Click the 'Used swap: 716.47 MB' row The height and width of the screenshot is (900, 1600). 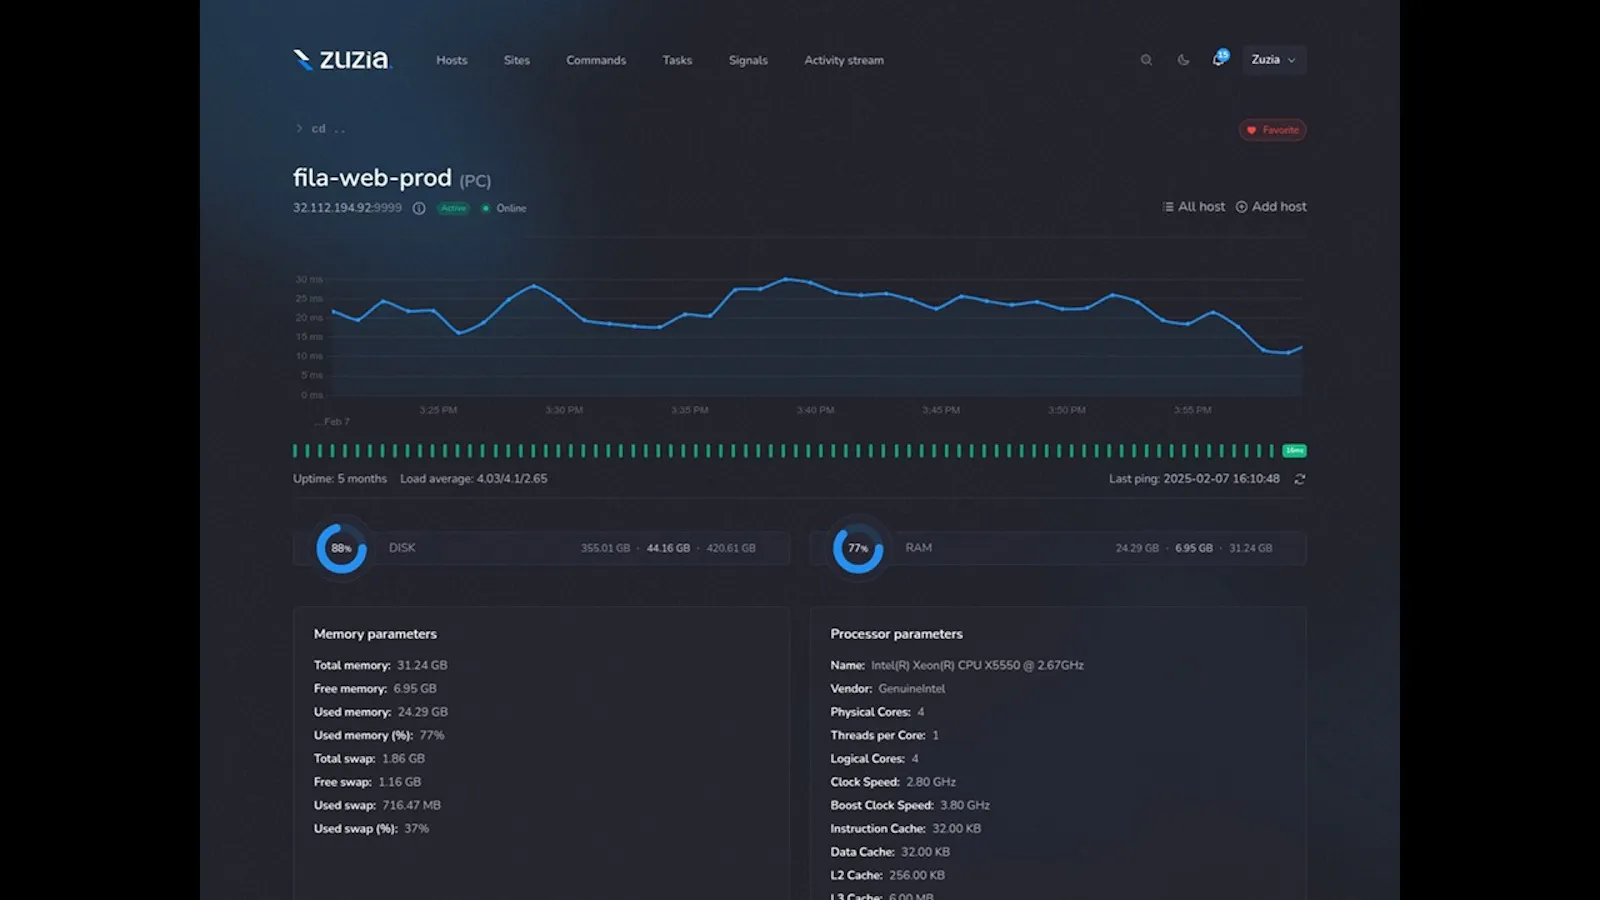click(377, 805)
